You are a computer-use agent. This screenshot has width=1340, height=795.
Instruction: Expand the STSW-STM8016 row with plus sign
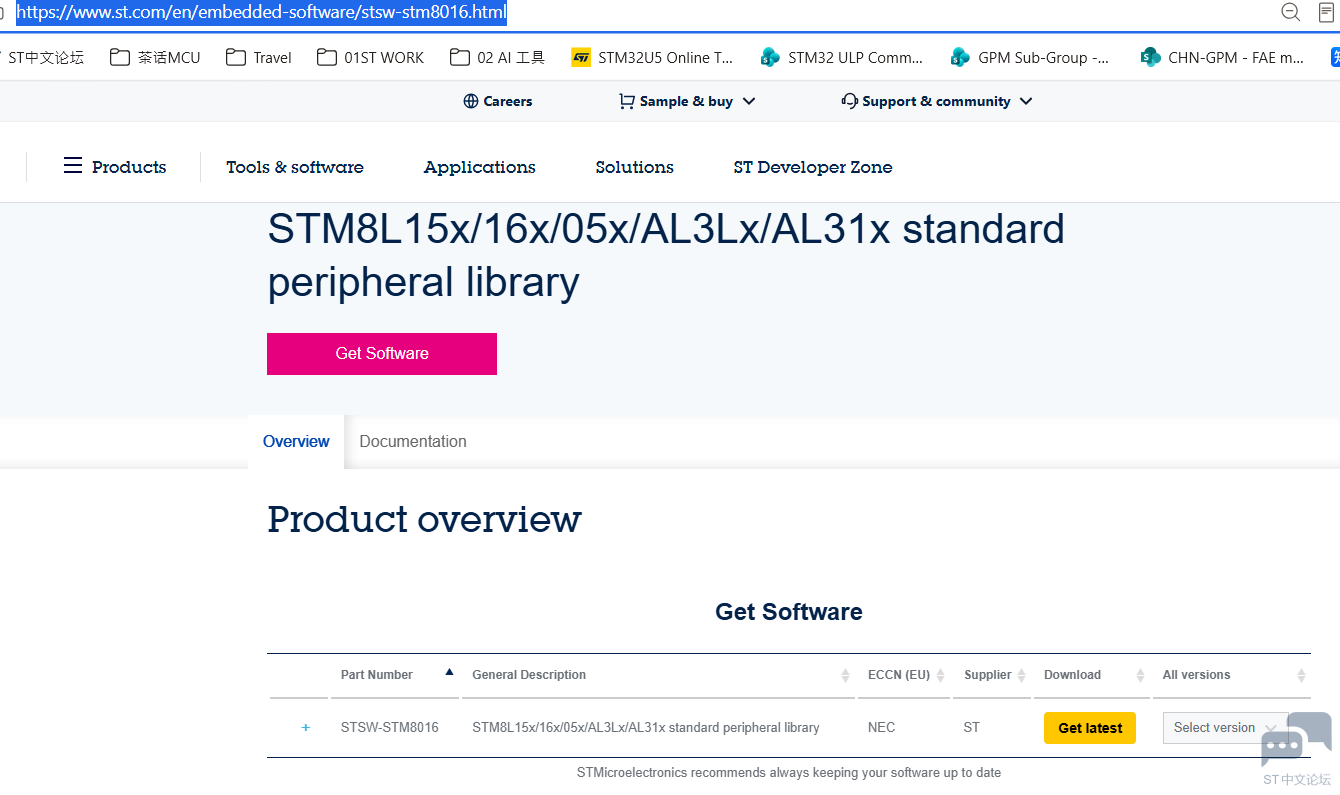[x=306, y=728]
